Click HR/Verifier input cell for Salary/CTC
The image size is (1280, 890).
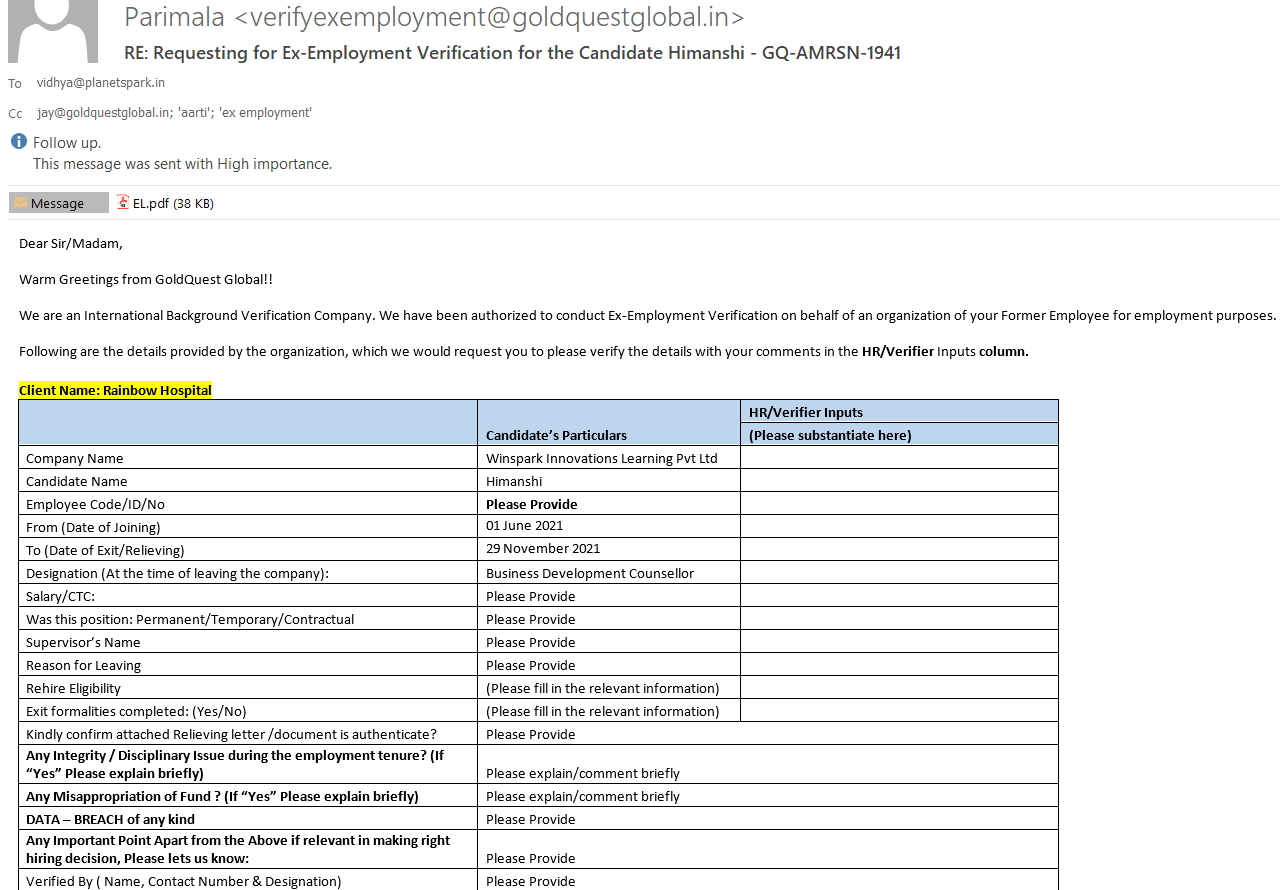point(898,596)
